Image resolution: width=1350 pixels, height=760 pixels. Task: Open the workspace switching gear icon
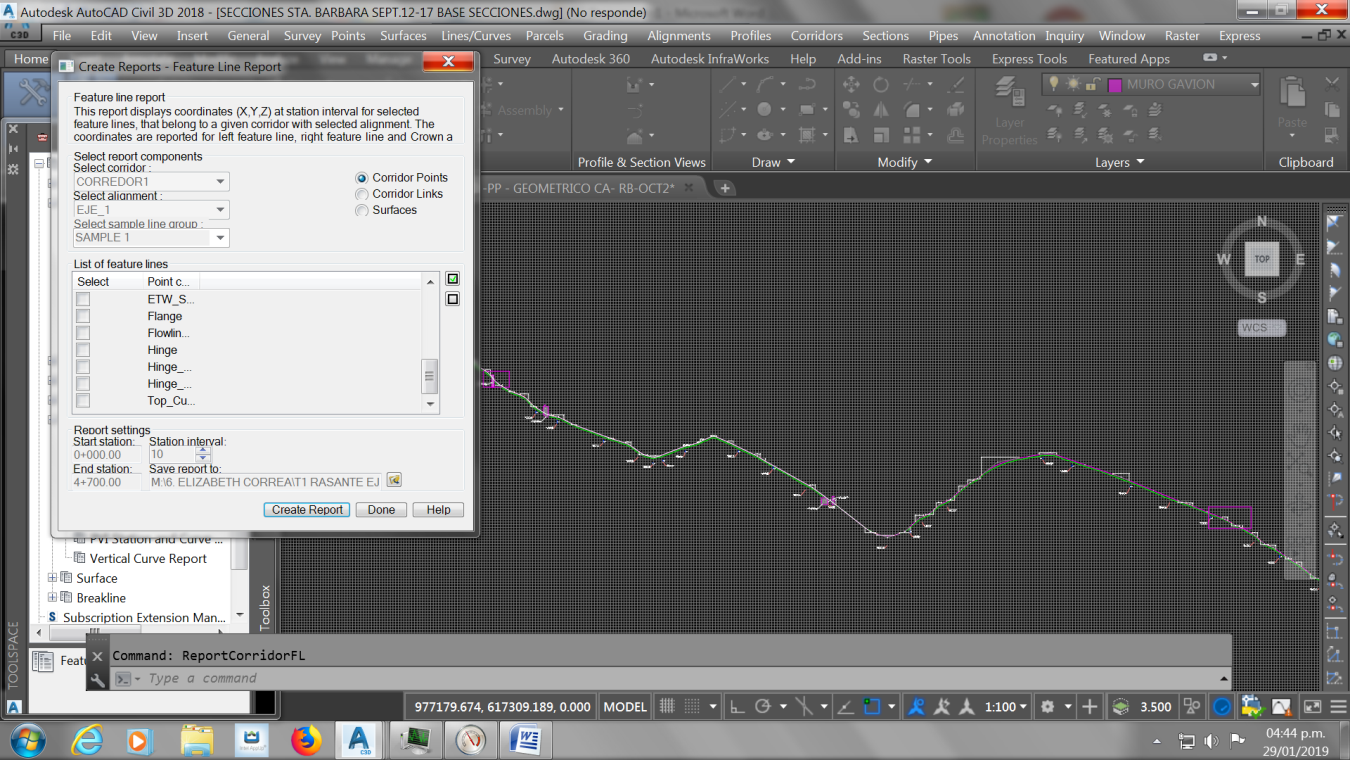[1047, 706]
